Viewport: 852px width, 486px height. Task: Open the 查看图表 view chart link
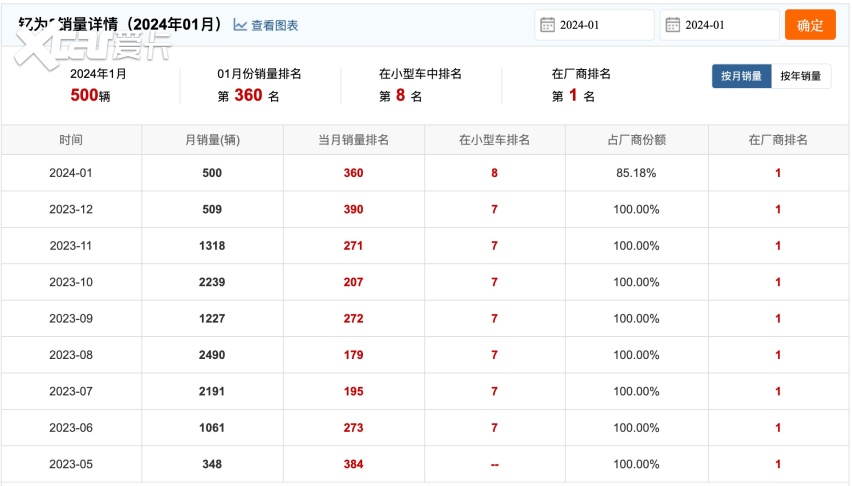click(274, 25)
